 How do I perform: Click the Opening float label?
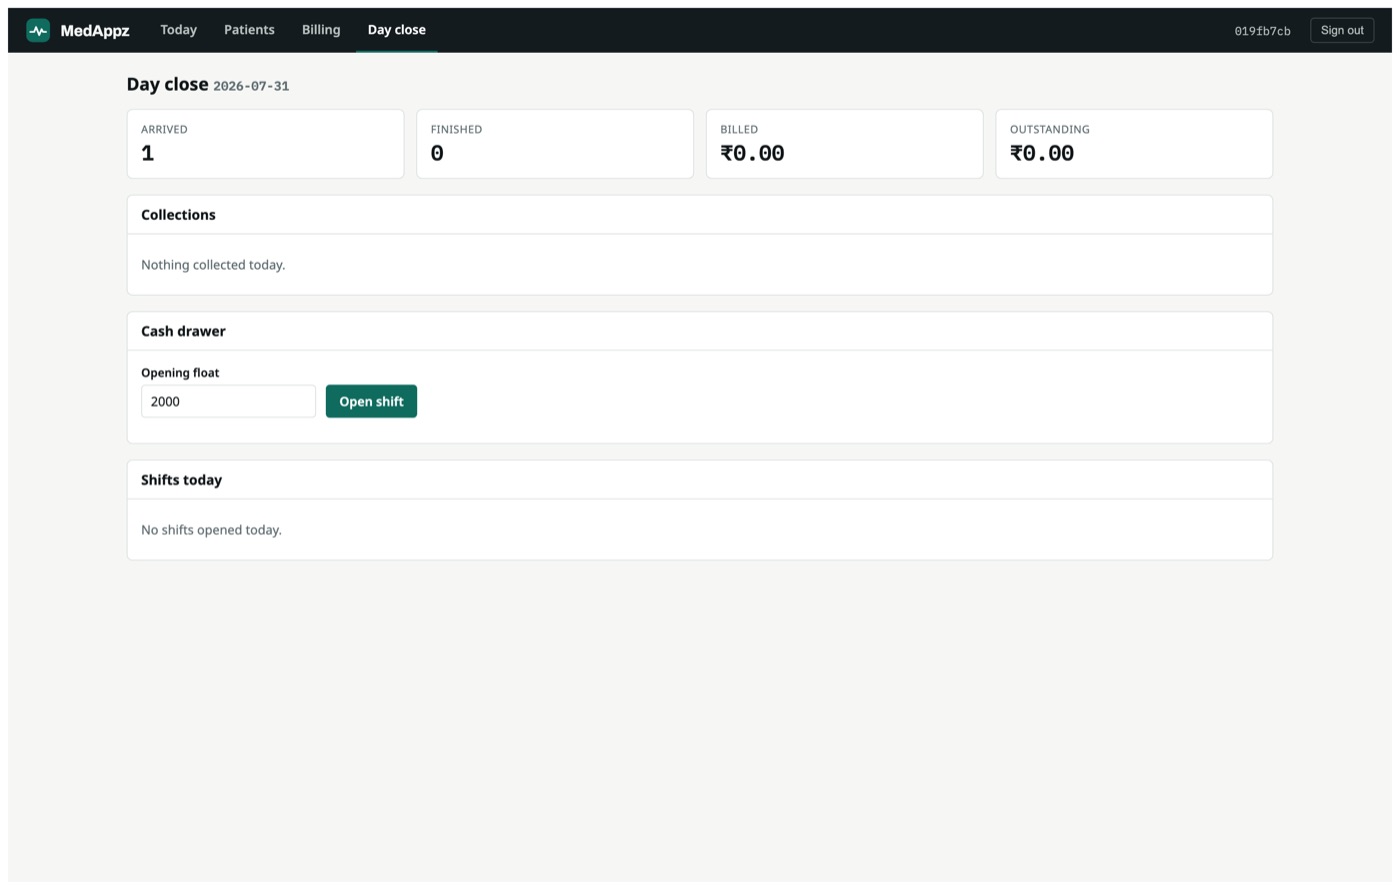coord(180,372)
